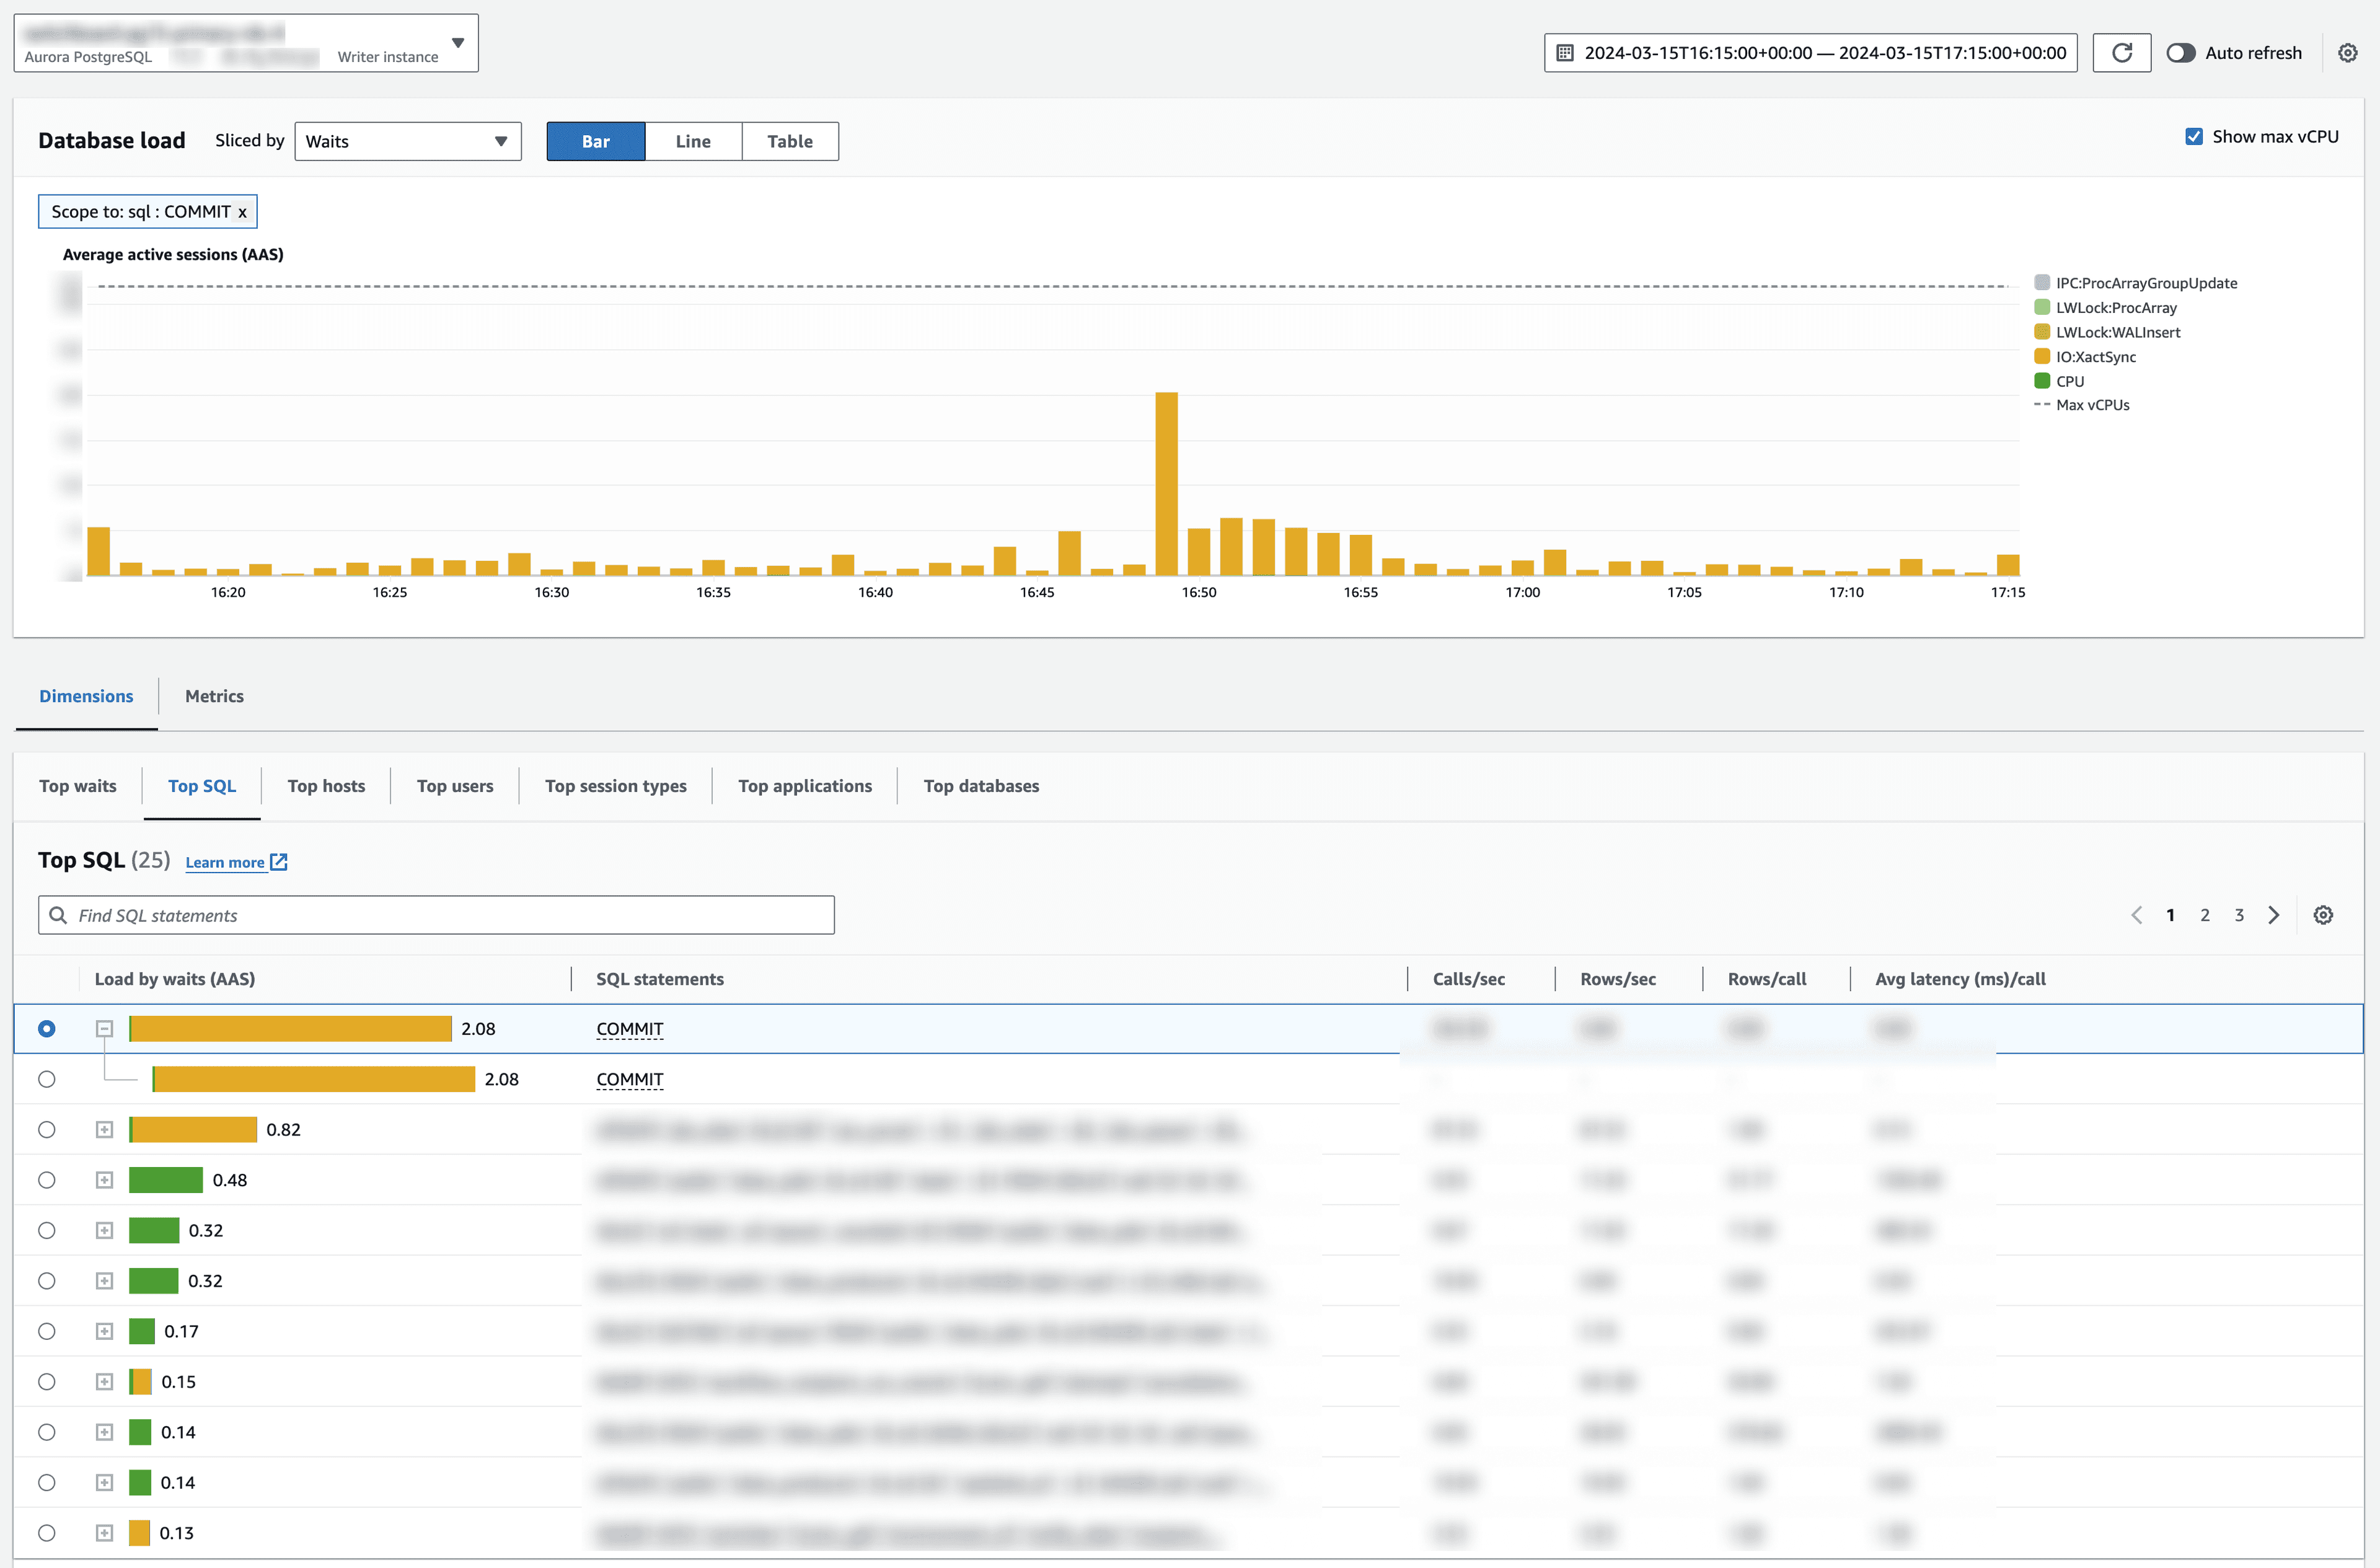Open the Top applications tab
Image resolution: width=2380 pixels, height=1568 pixels.
pyautogui.click(x=805, y=786)
